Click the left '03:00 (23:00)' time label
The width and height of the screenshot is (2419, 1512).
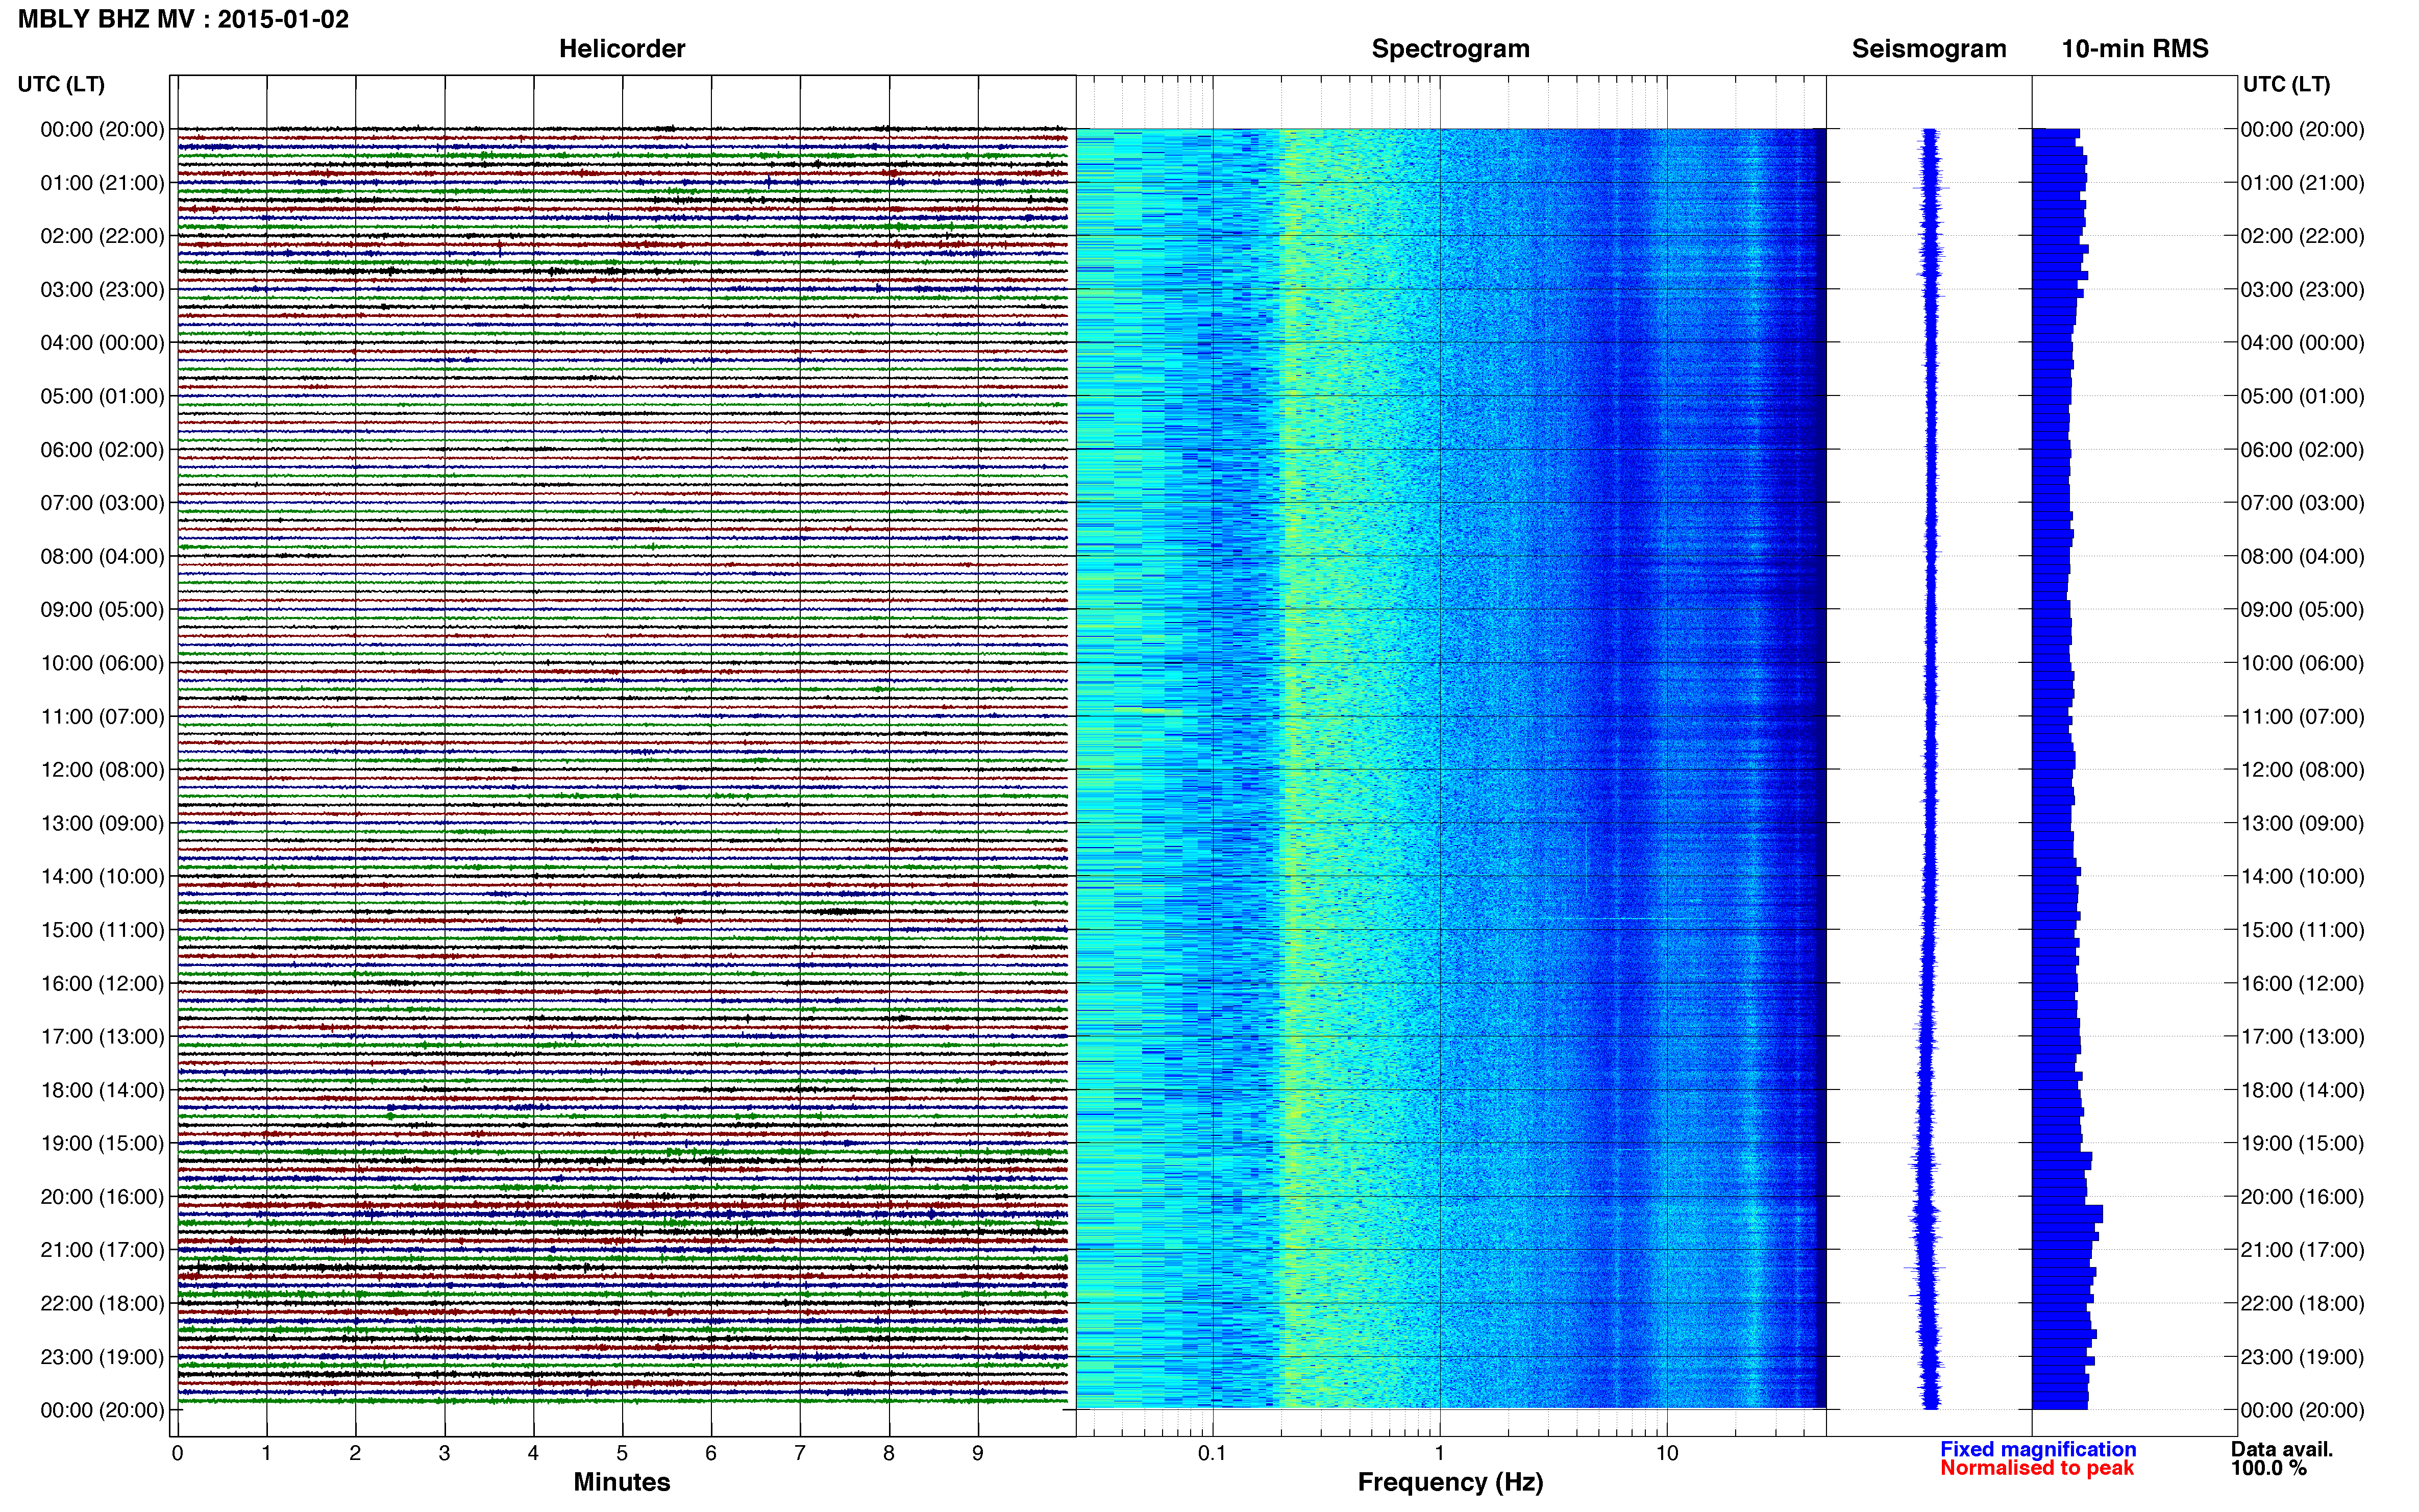[x=102, y=290]
